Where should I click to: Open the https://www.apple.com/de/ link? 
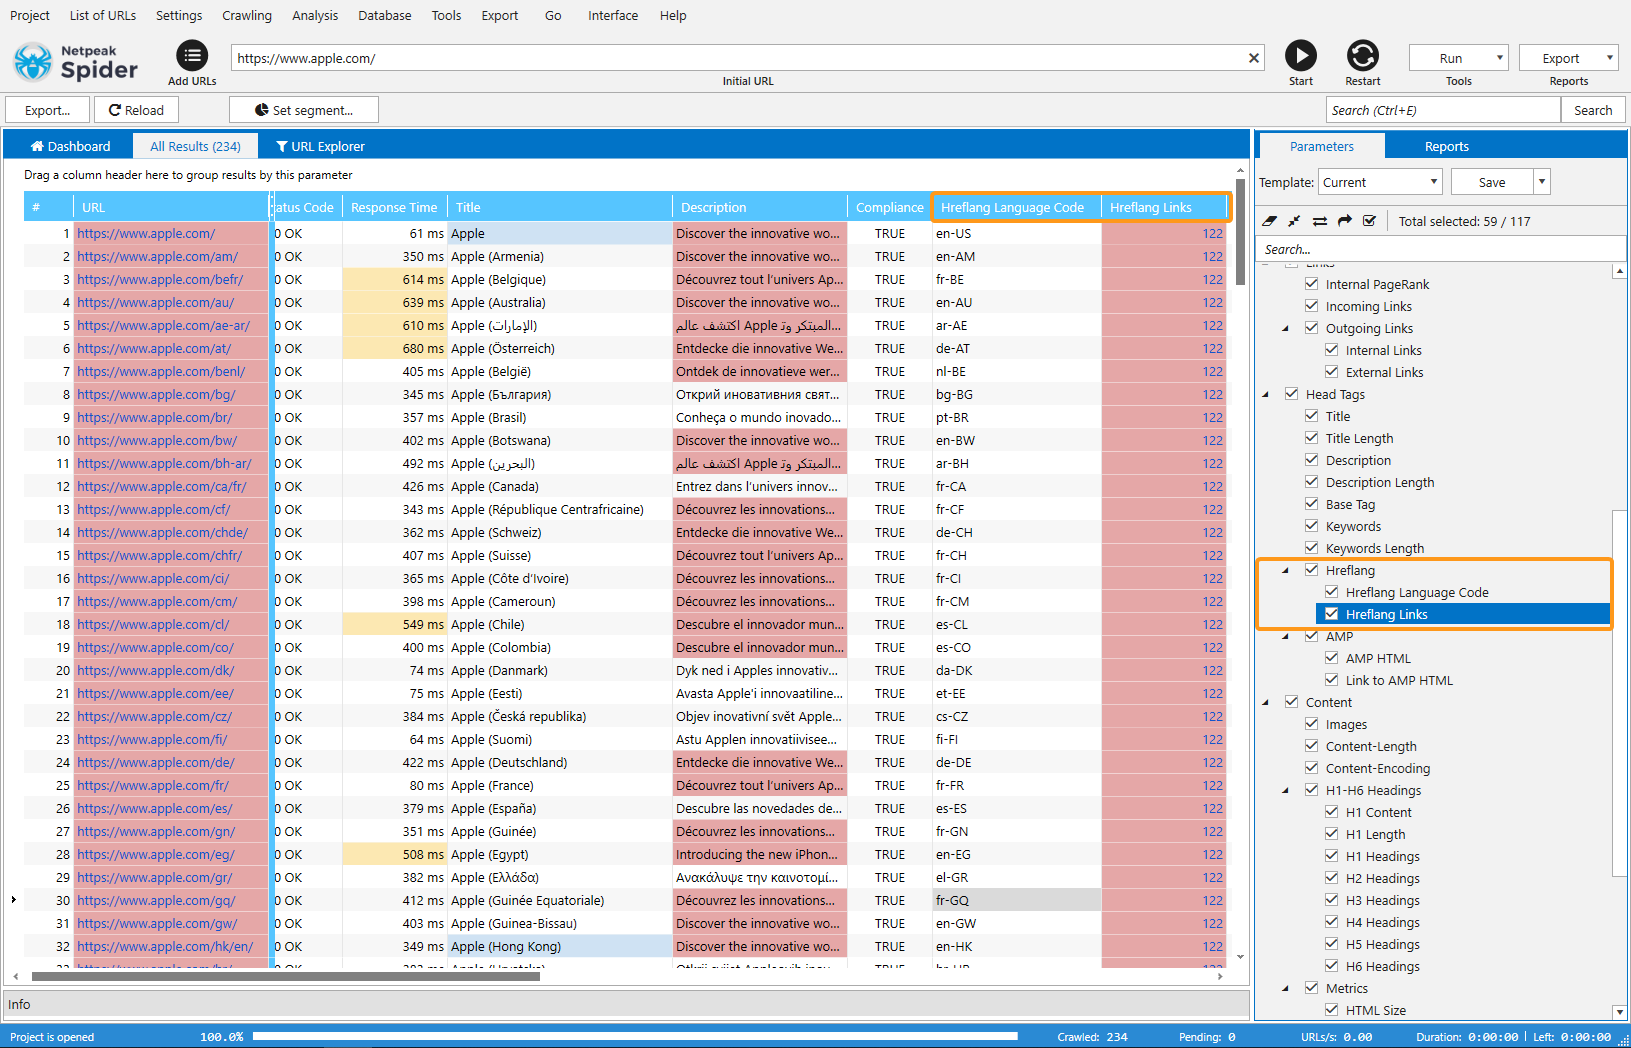pos(156,762)
